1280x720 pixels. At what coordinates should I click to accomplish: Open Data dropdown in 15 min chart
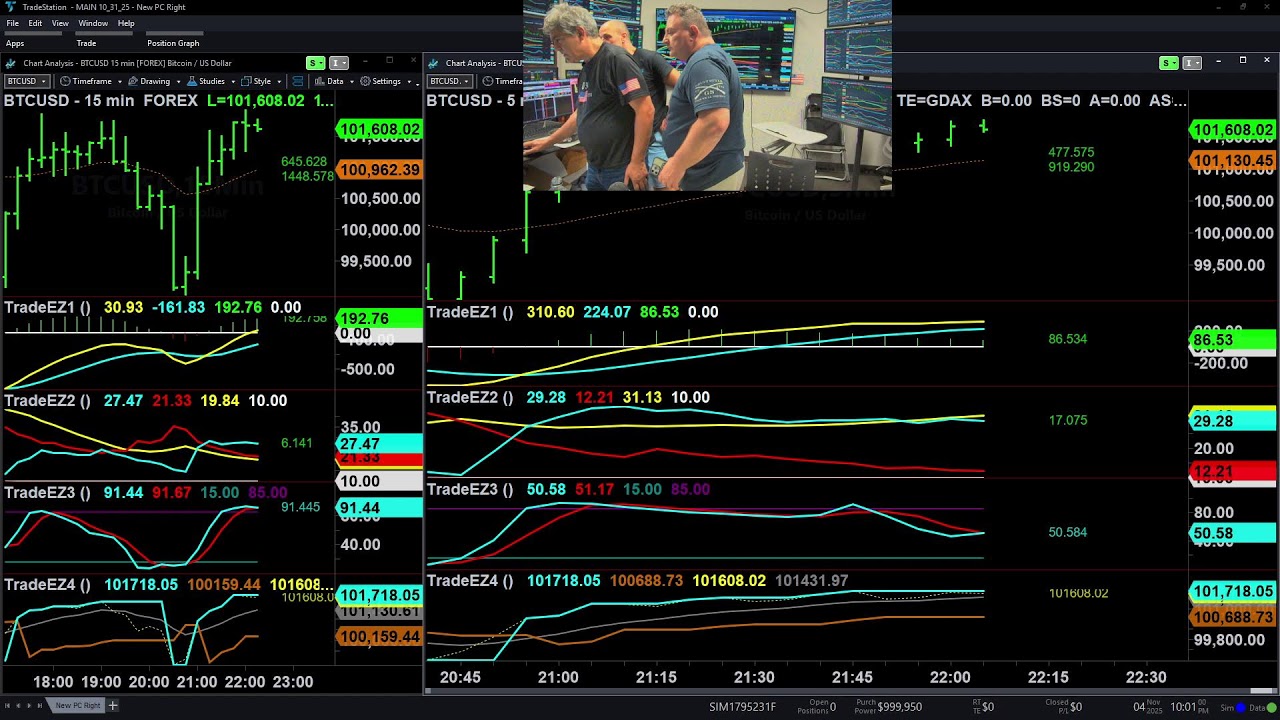tap(333, 81)
